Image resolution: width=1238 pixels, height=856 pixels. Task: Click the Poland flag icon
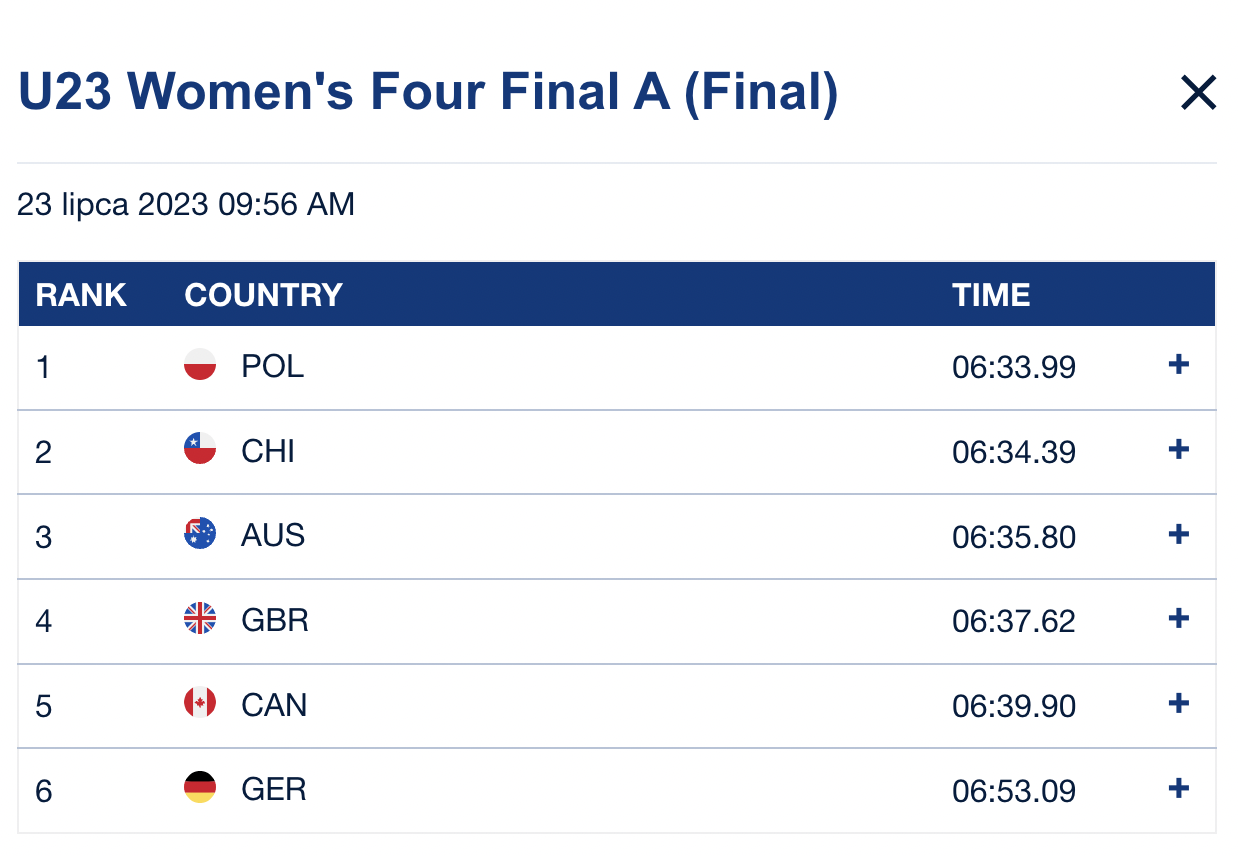coord(200,365)
